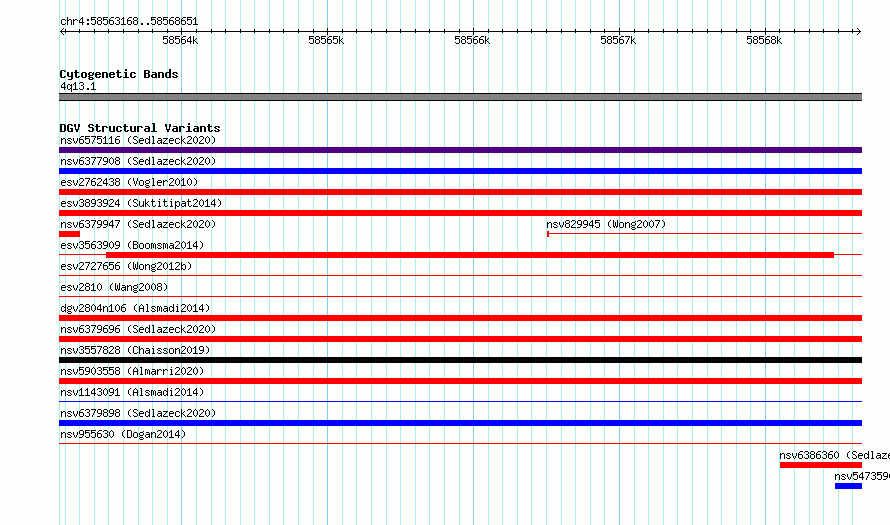
Task: Open nsv955630 (Dogan2014) variant label
Action: [x=123, y=434]
